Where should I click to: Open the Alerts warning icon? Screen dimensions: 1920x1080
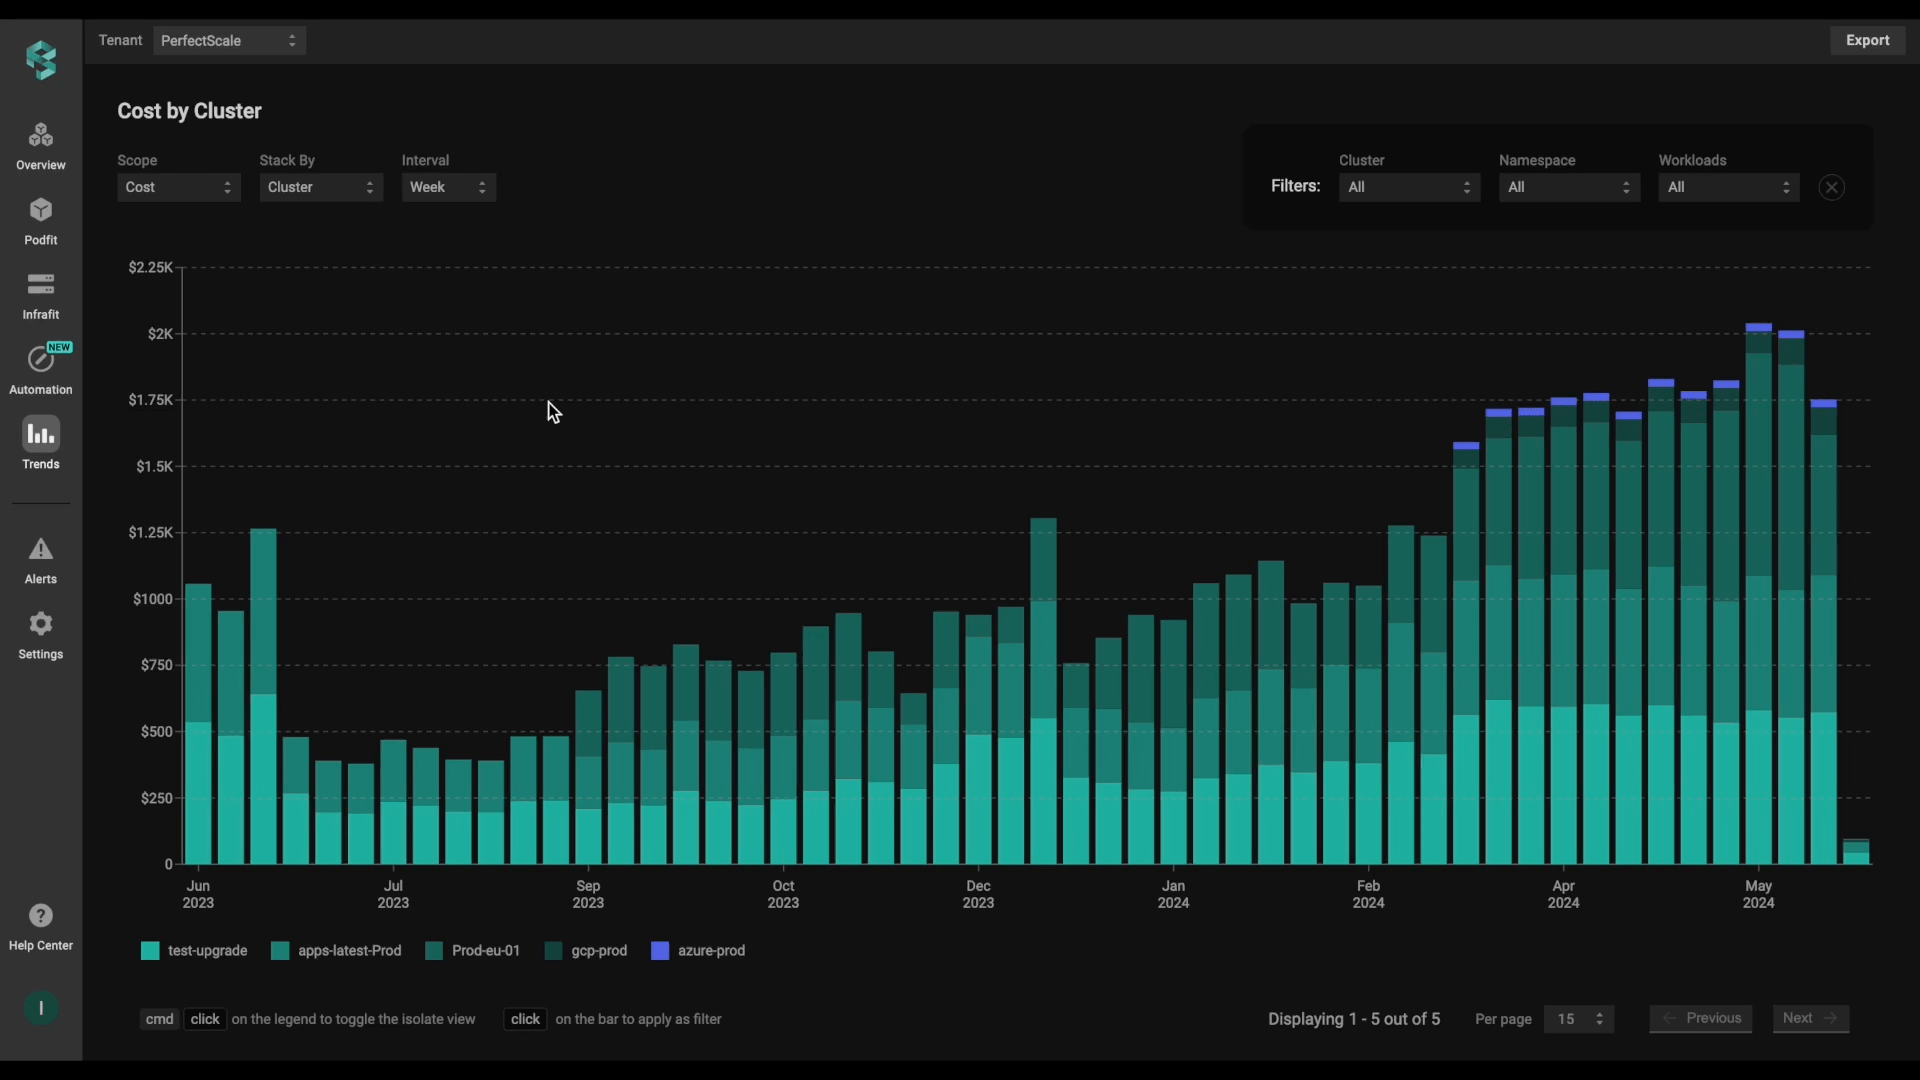click(41, 549)
